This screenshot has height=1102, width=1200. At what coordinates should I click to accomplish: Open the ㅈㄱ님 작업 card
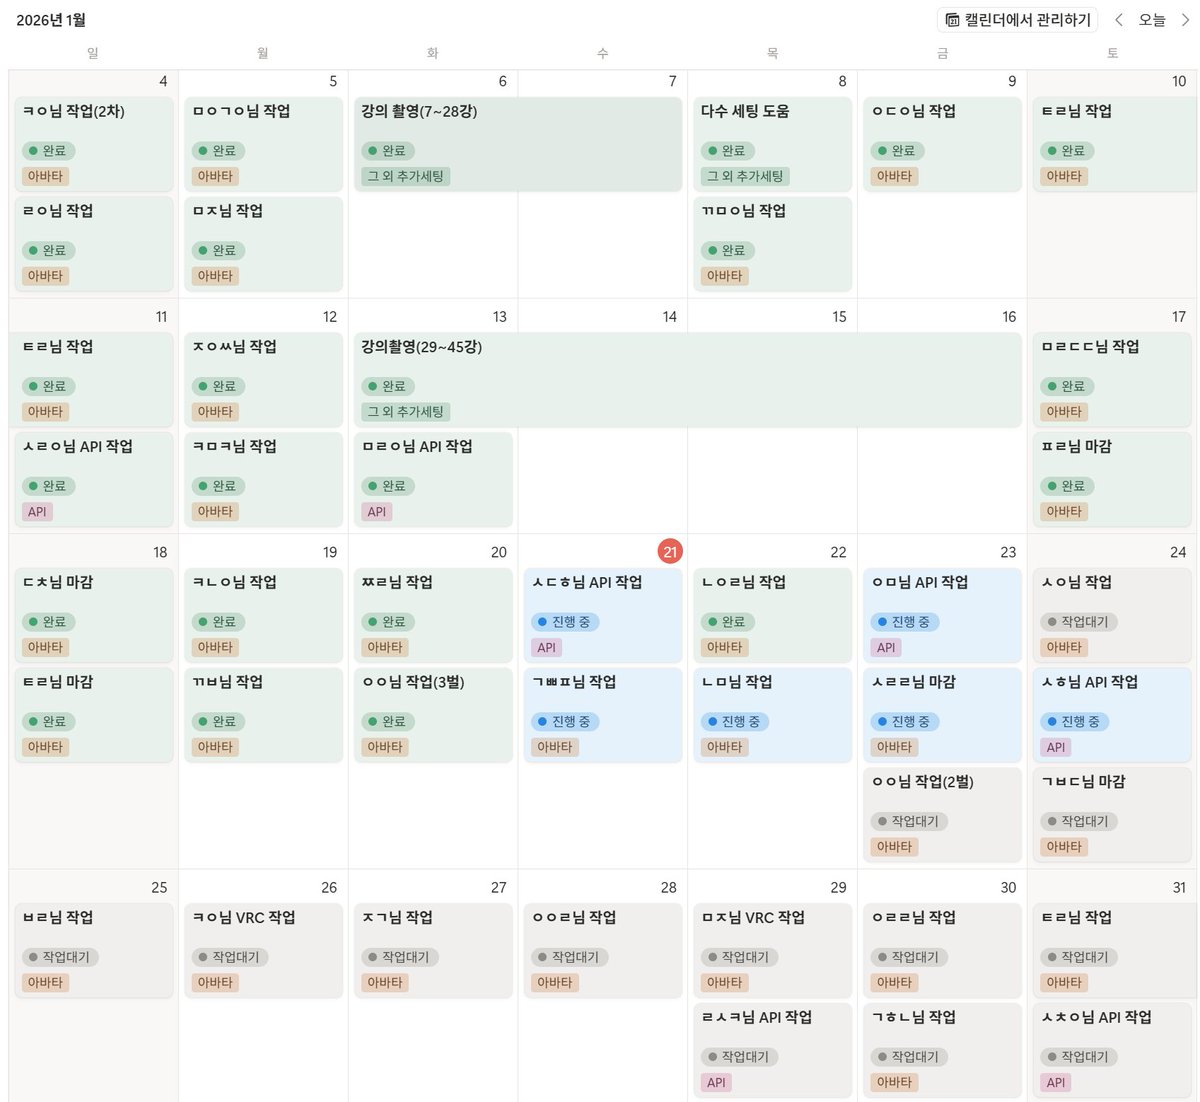pos(433,950)
